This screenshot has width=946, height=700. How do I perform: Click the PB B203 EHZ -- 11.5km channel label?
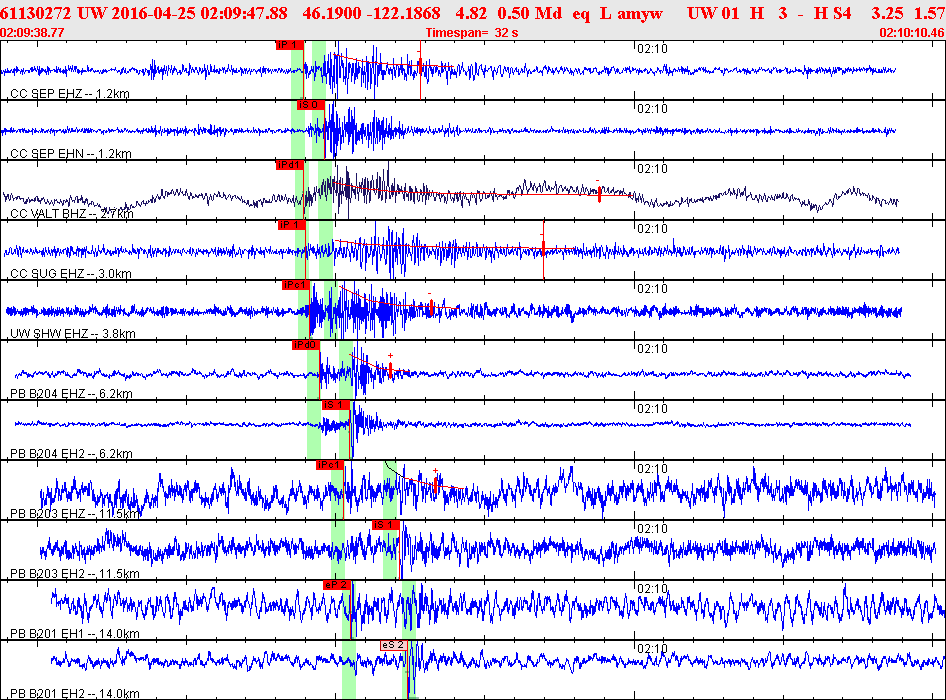pyautogui.click(x=75, y=514)
